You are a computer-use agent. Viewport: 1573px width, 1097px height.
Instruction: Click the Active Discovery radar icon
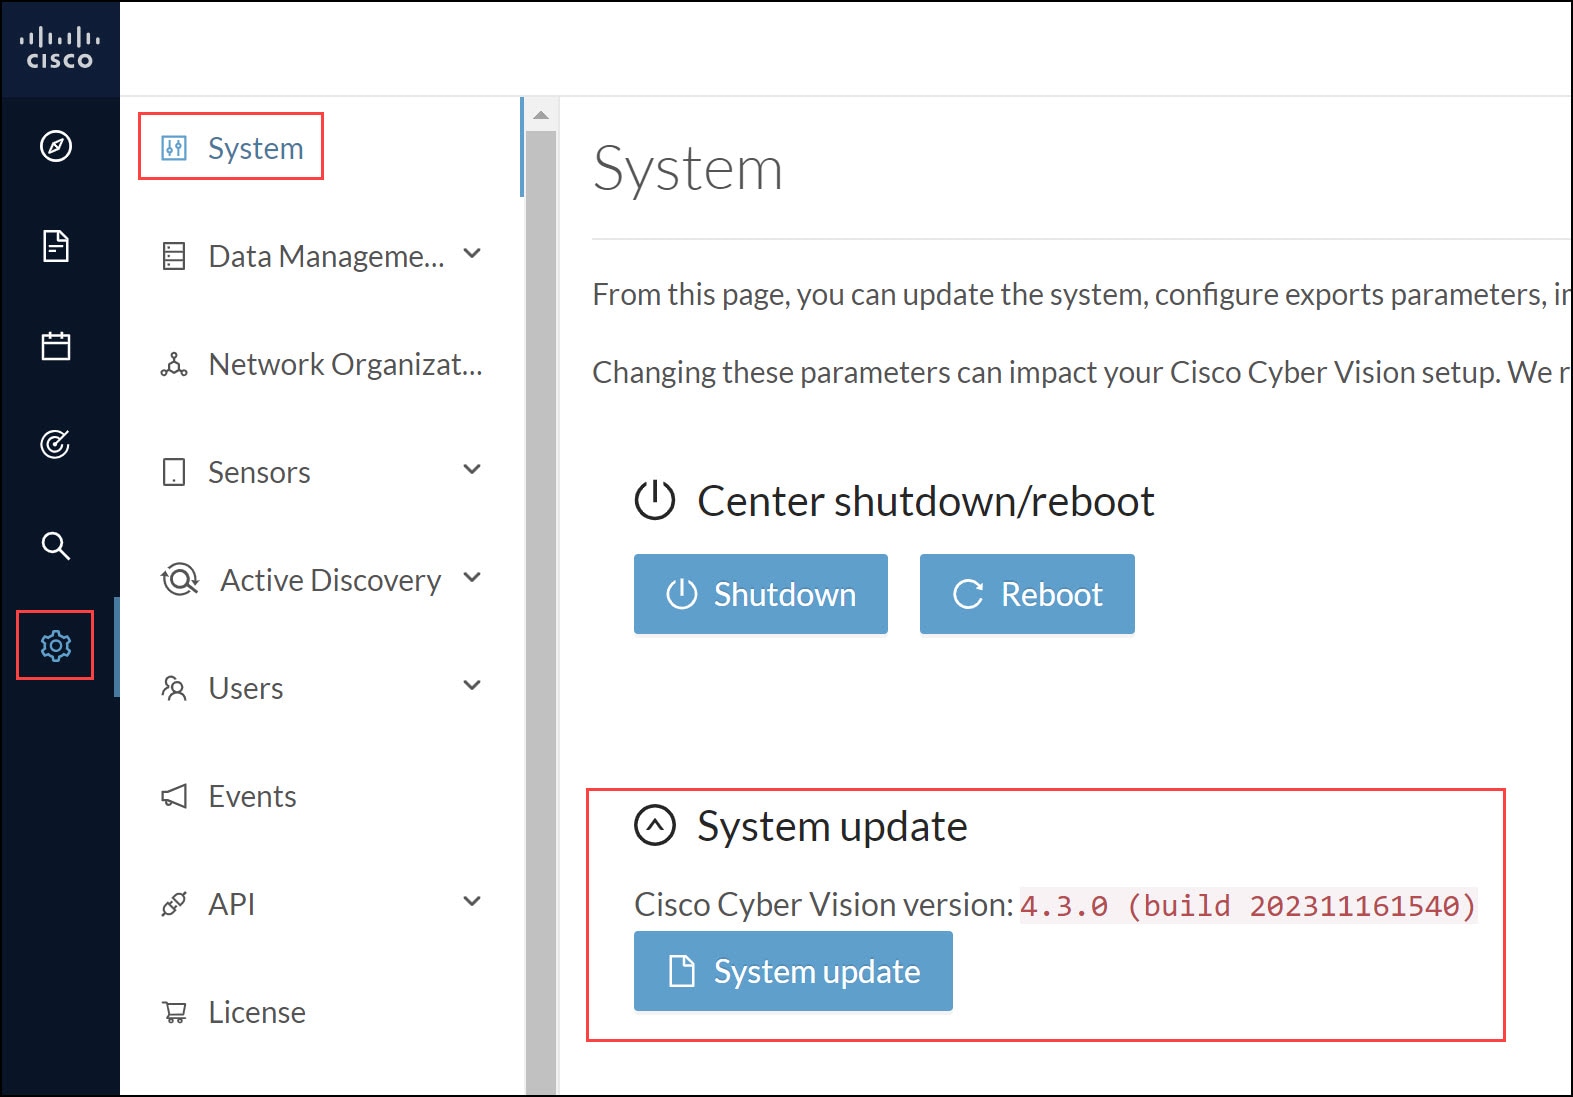(180, 580)
